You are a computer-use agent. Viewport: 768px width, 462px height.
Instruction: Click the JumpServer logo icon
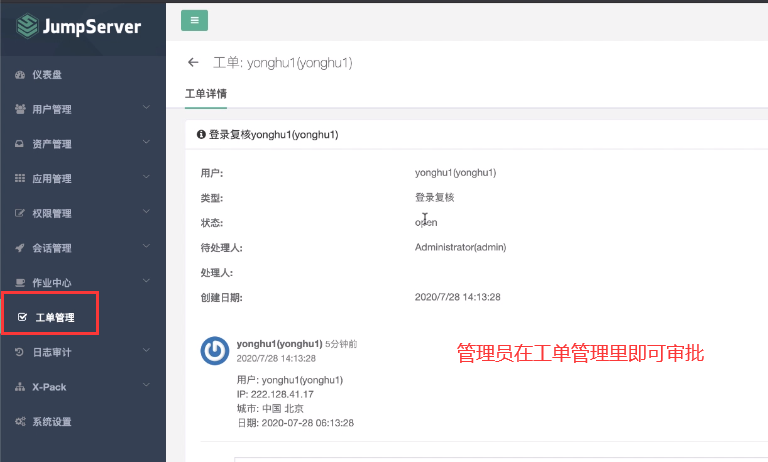[26, 26]
